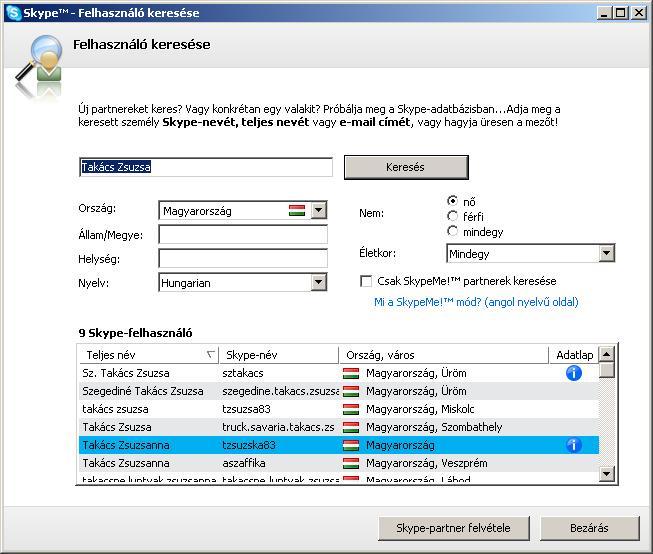Image resolution: width=653 pixels, height=554 pixels.
Task: Select the 'nő' gender radio button
Action: [x=452, y=201]
